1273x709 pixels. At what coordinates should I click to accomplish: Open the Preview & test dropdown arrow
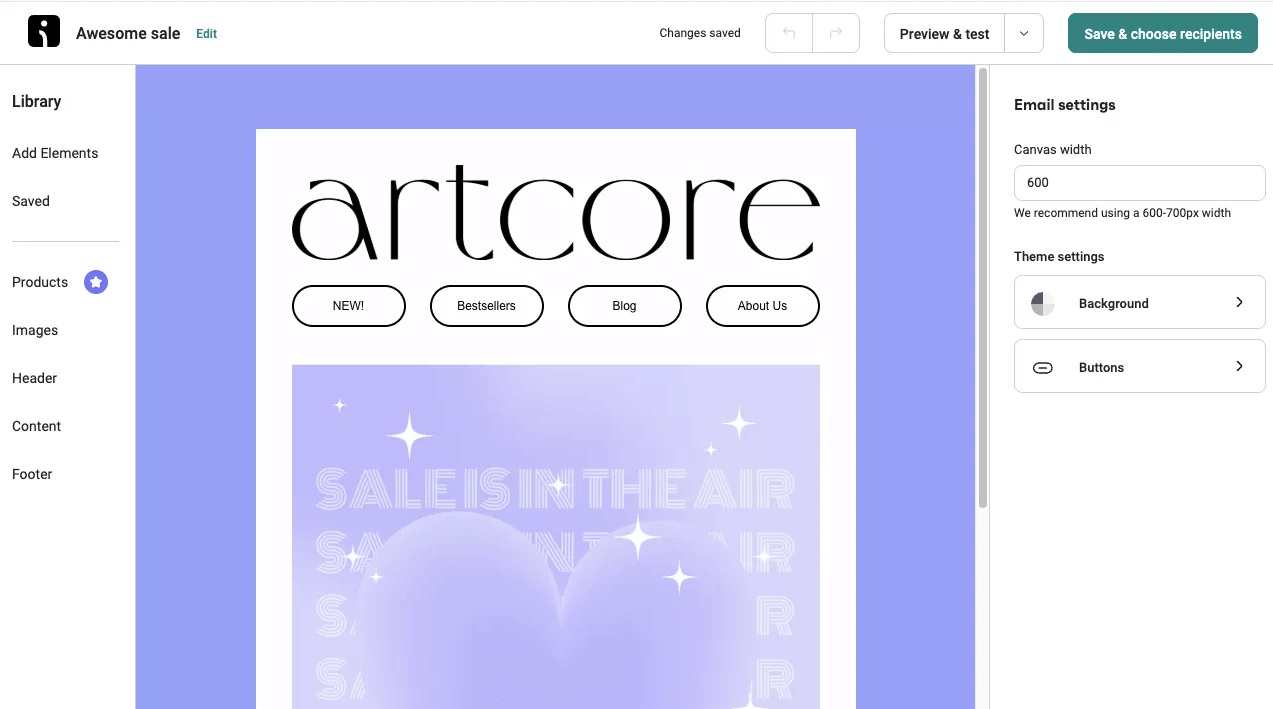click(x=1023, y=33)
